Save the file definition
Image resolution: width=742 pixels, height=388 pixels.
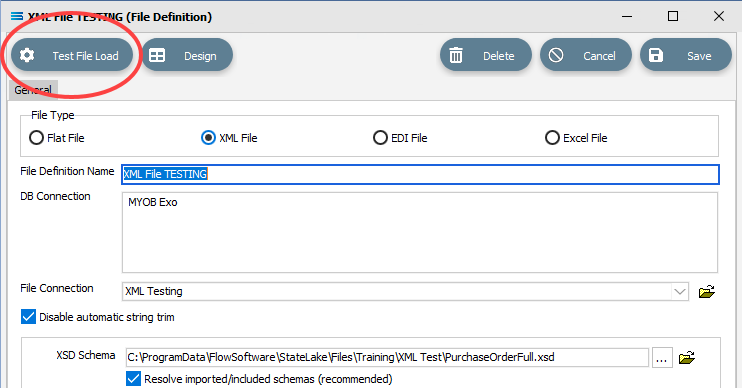pyautogui.click(x=686, y=55)
